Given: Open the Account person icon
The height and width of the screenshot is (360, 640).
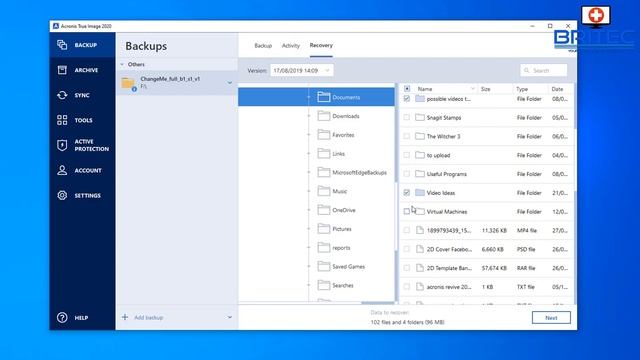Looking at the screenshot, I should (x=62, y=170).
